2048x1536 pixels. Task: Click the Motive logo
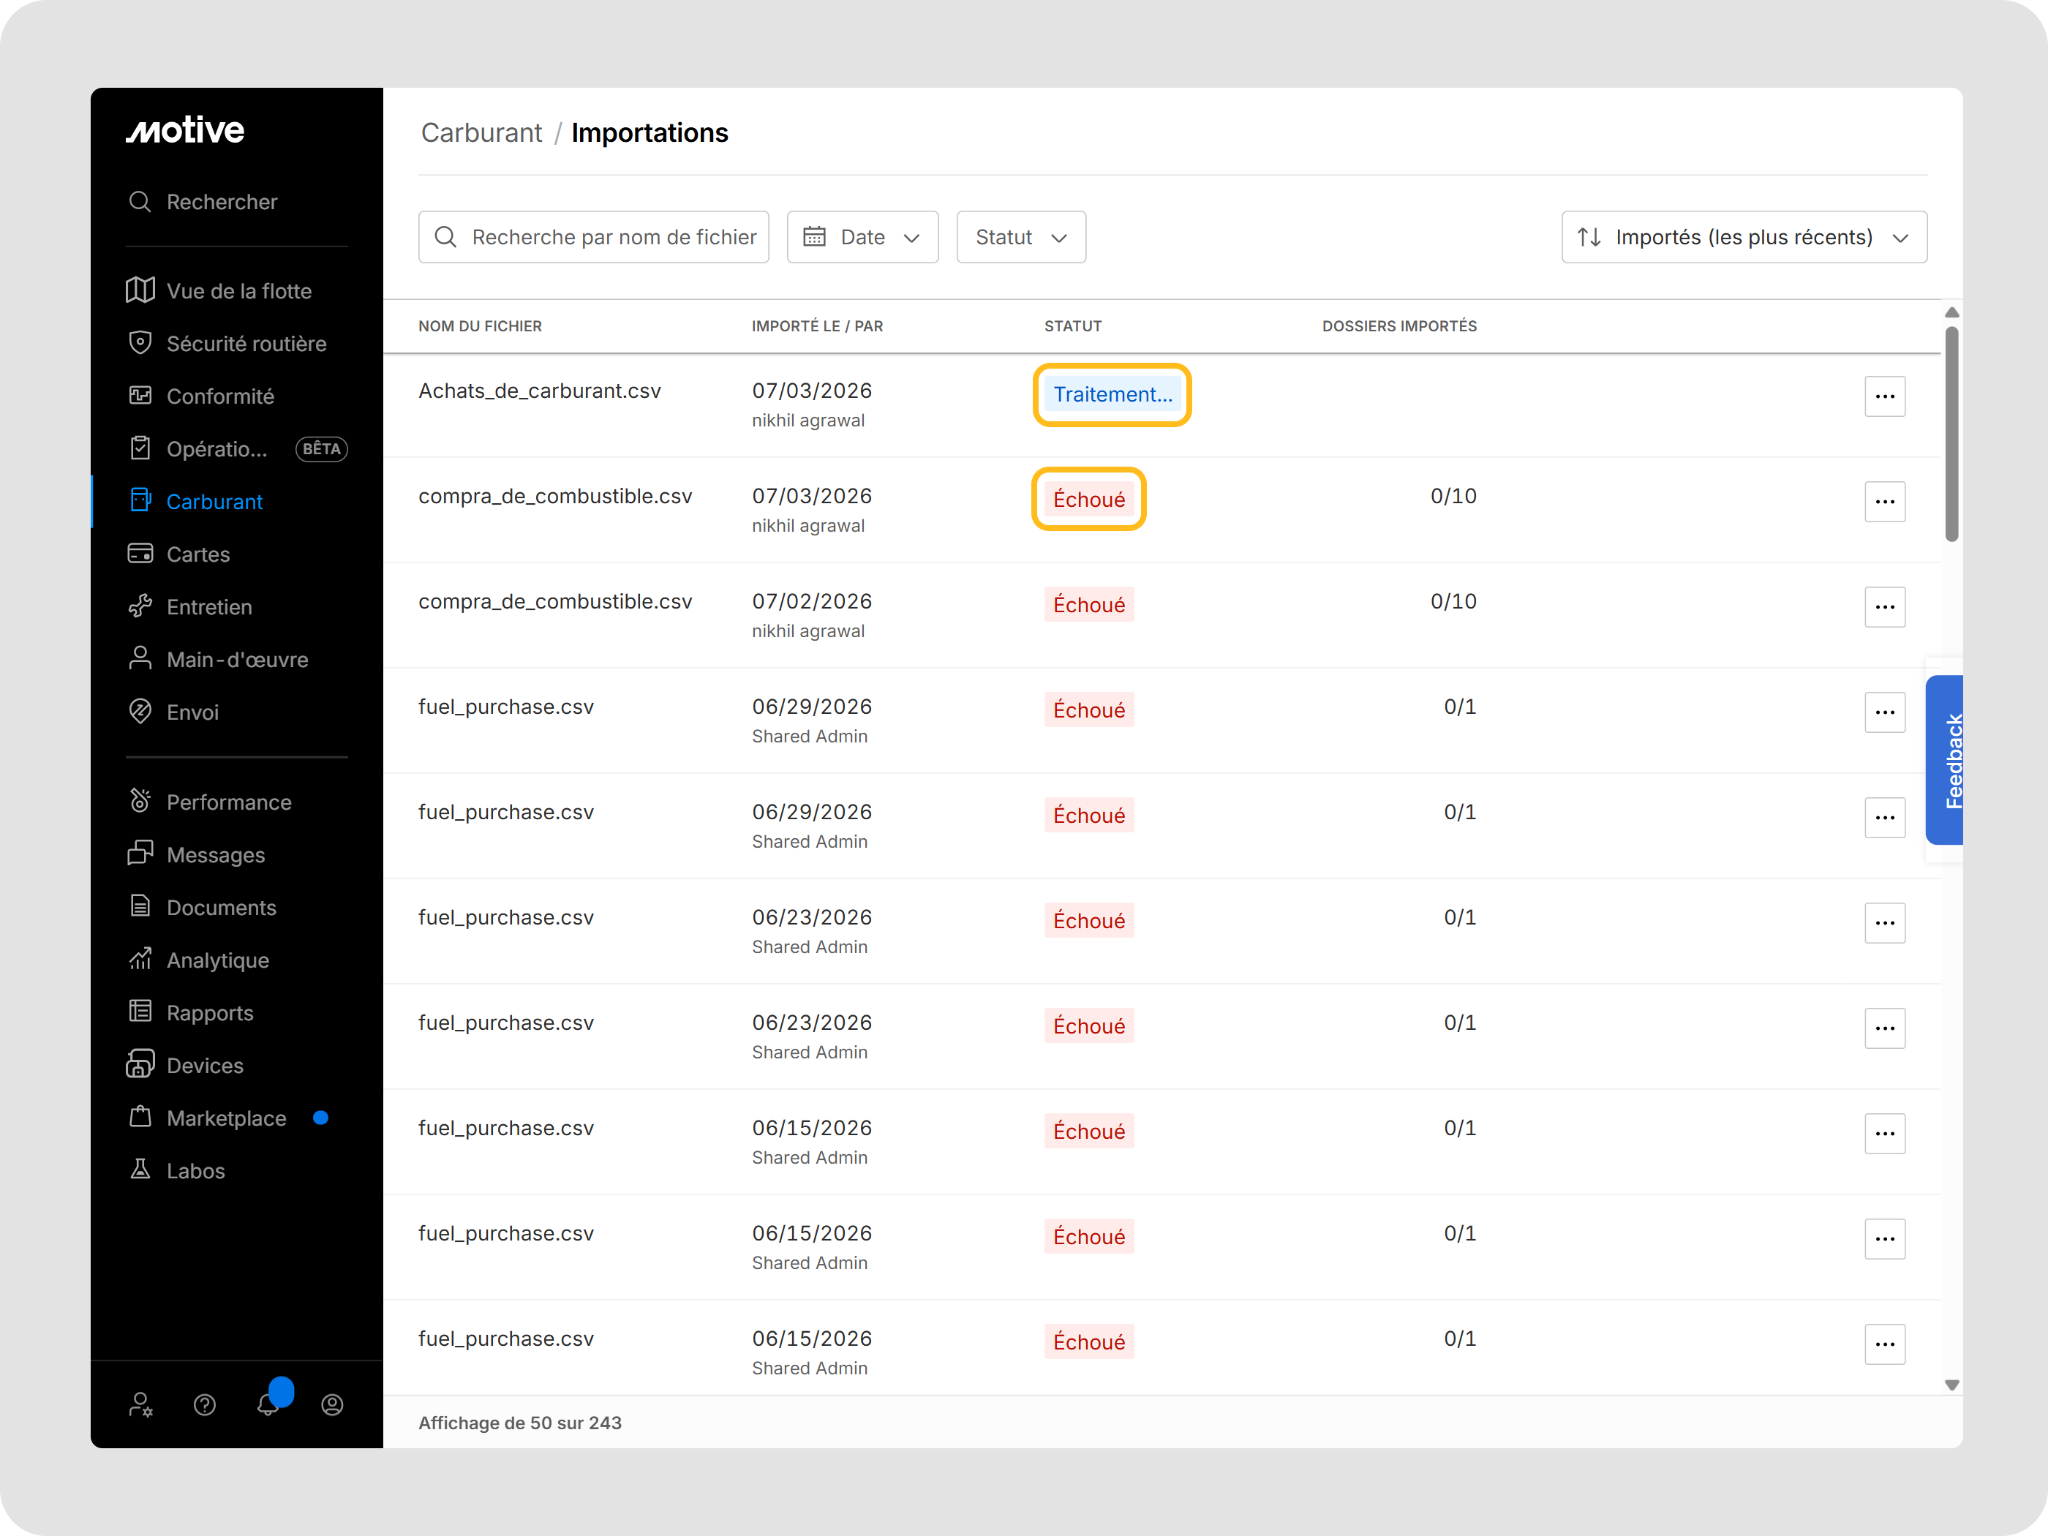(185, 130)
